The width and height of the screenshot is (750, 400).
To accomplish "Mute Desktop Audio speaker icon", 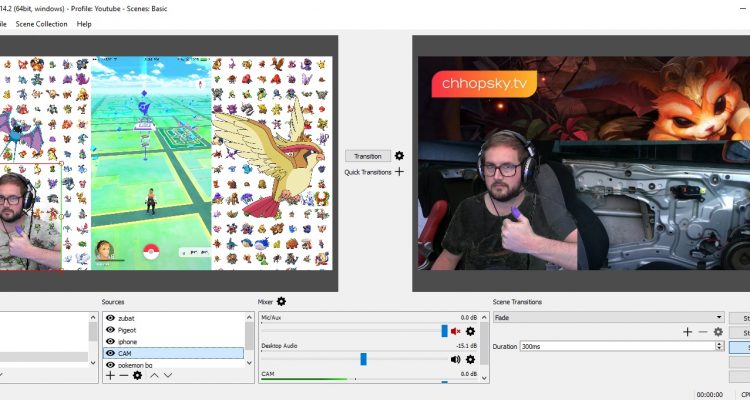I will pos(455,359).
